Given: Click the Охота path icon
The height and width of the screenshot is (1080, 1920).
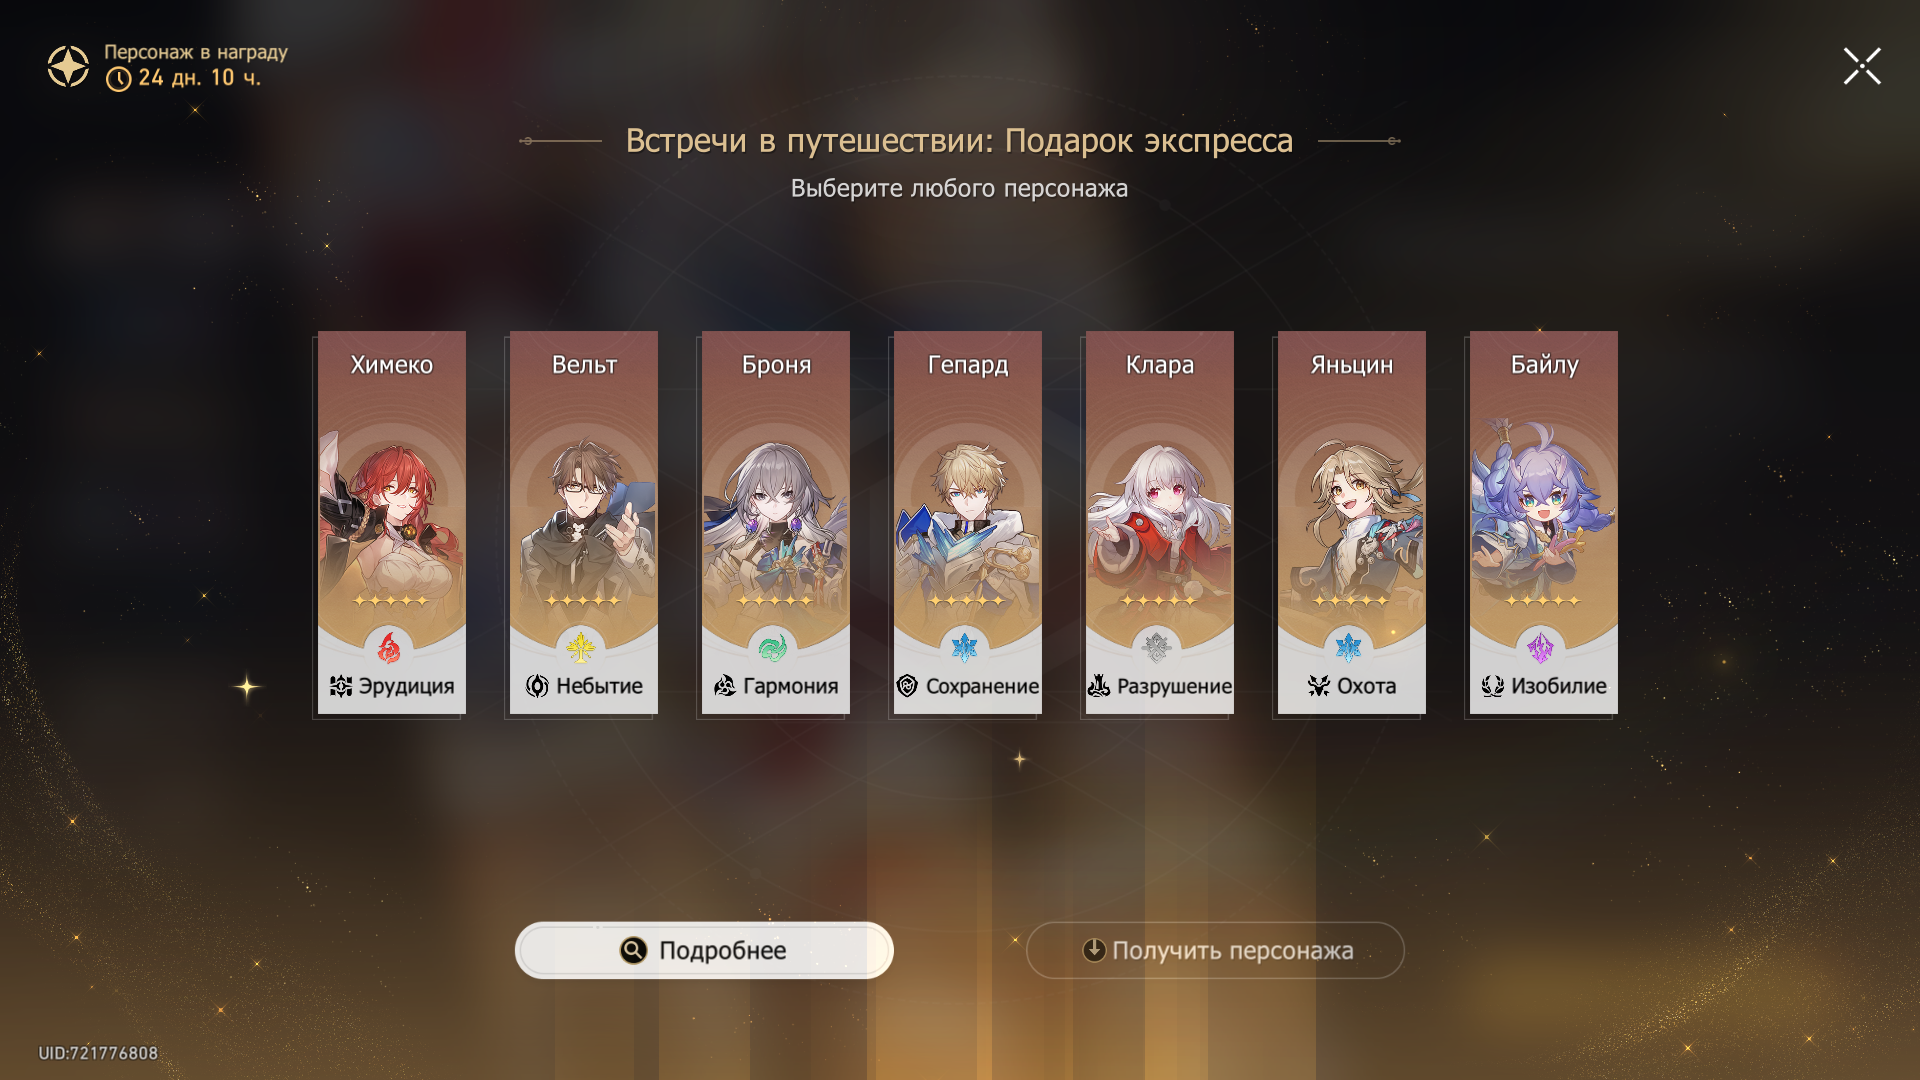Looking at the screenshot, I should (x=1319, y=686).
